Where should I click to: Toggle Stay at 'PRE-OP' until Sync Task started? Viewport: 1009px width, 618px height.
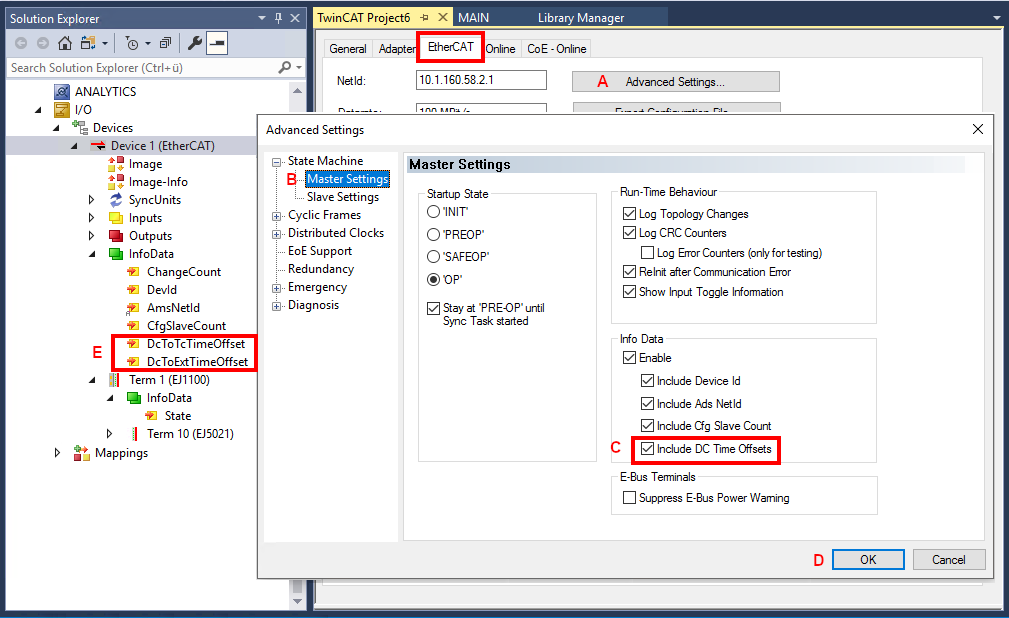pos(434,308)
